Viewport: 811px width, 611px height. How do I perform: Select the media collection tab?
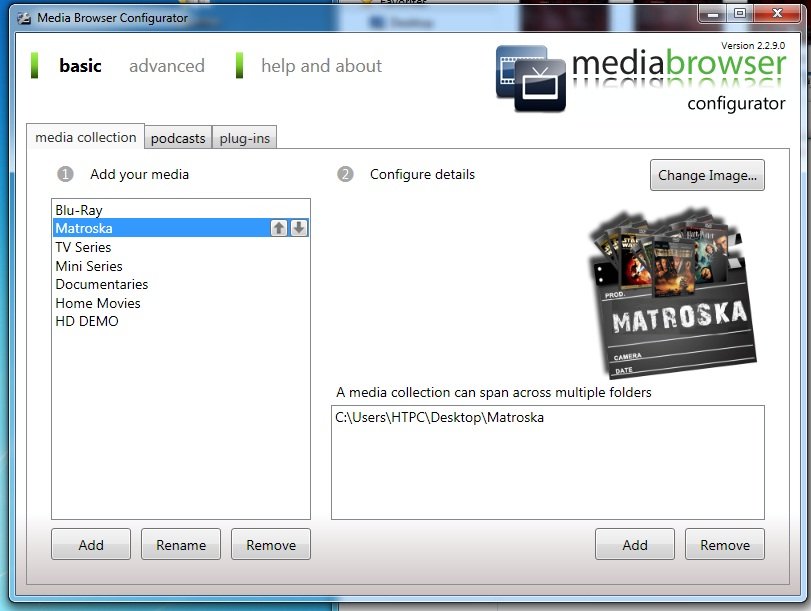86,137
